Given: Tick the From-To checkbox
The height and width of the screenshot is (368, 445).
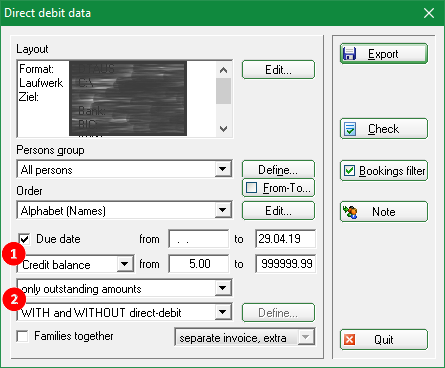Looking at the screenshot, I should (x=251, y=188).
